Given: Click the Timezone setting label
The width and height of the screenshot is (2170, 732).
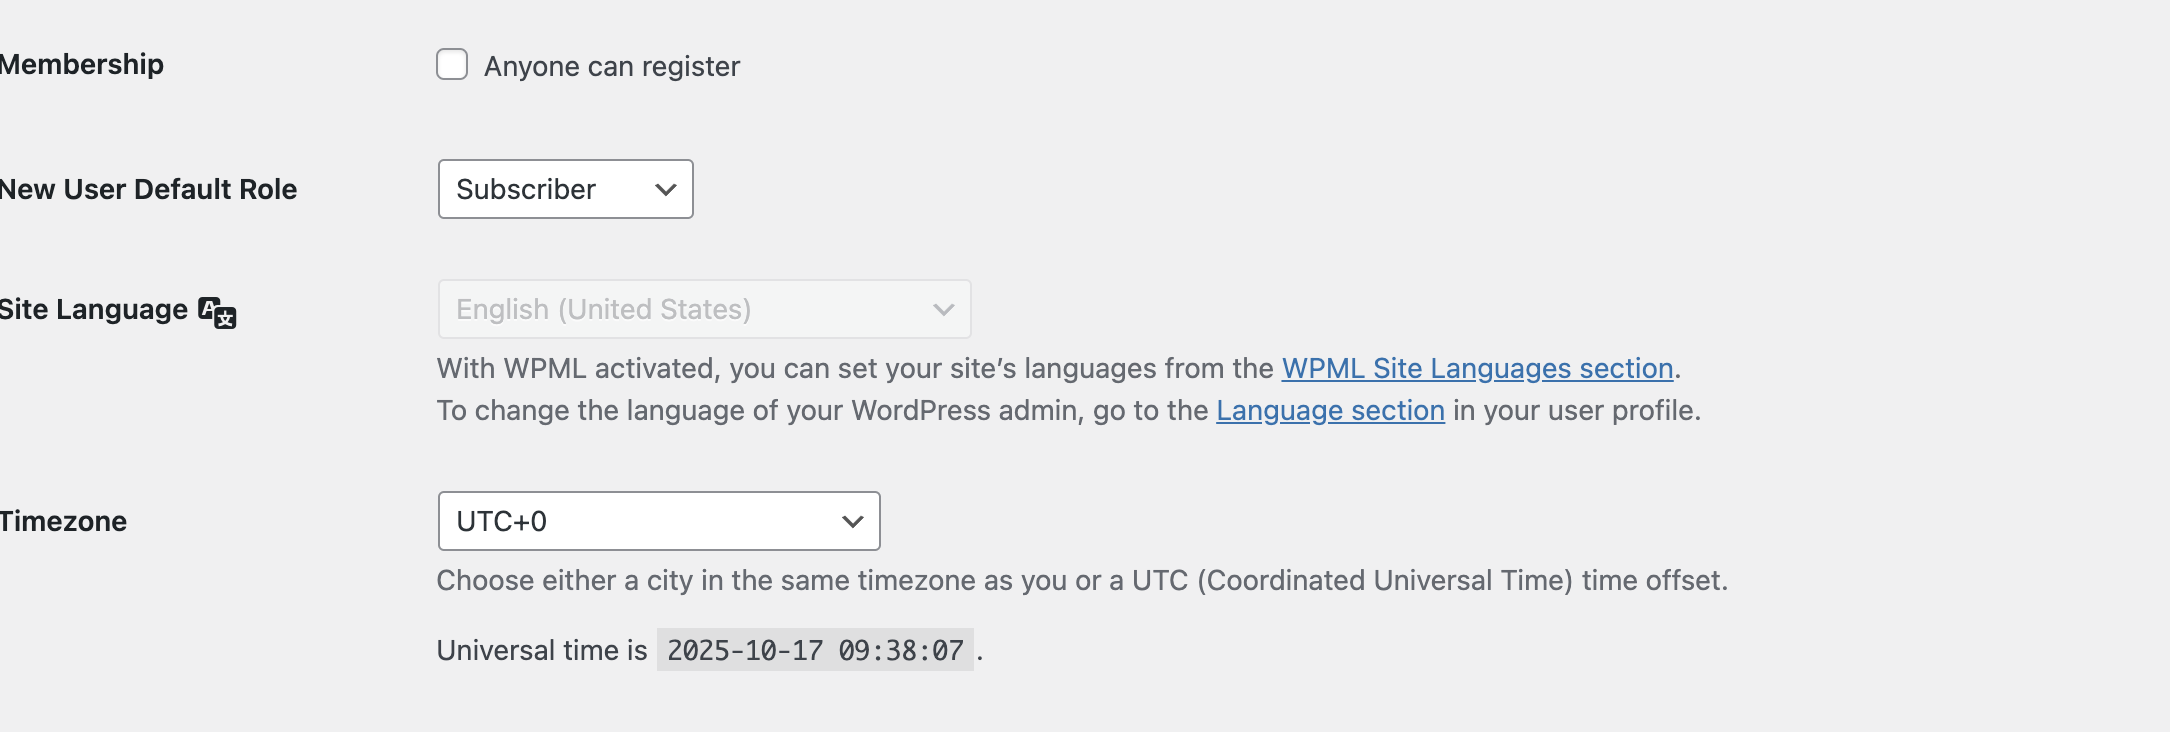Looking at the screenshot, I should coord(63,521).
